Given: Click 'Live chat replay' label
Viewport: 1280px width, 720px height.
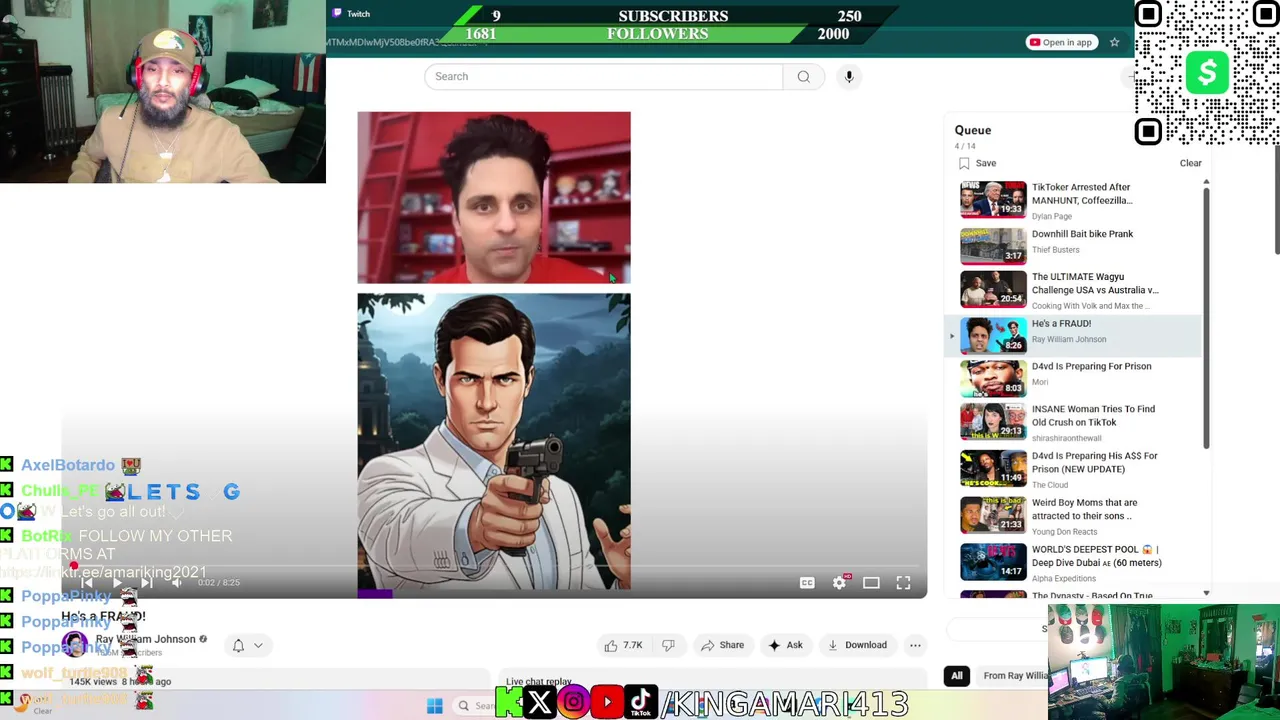Looking at the screenshot, I should coord(538,682).
